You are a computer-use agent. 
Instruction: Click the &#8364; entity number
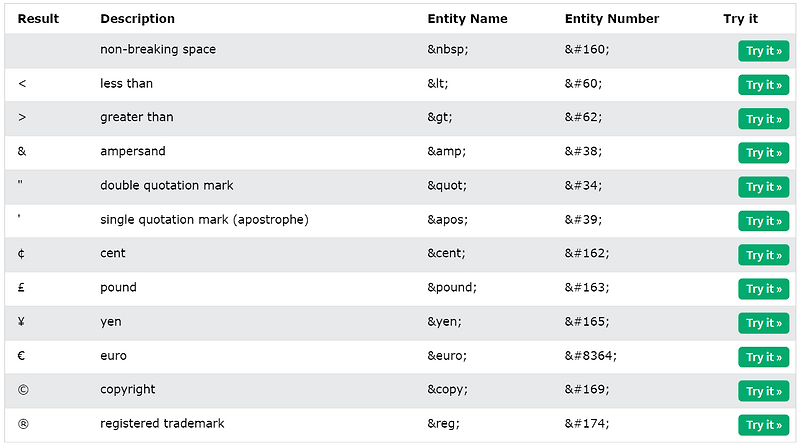590,356
